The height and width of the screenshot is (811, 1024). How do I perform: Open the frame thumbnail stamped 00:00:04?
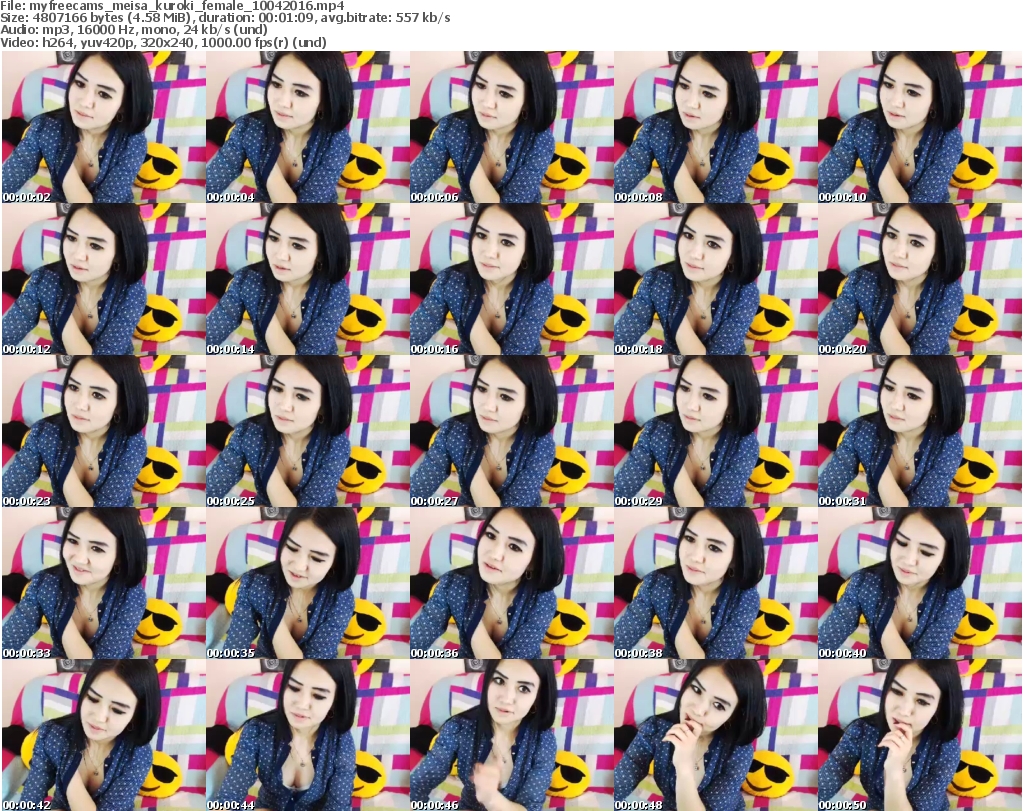tap(308, 127)
